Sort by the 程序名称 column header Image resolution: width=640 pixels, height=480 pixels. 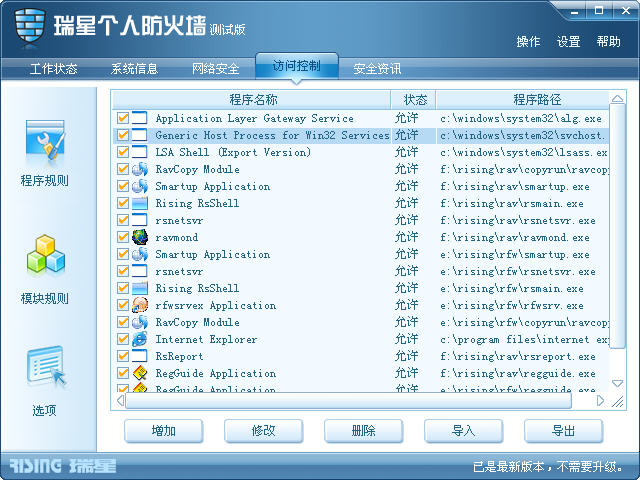pos(252,100)
